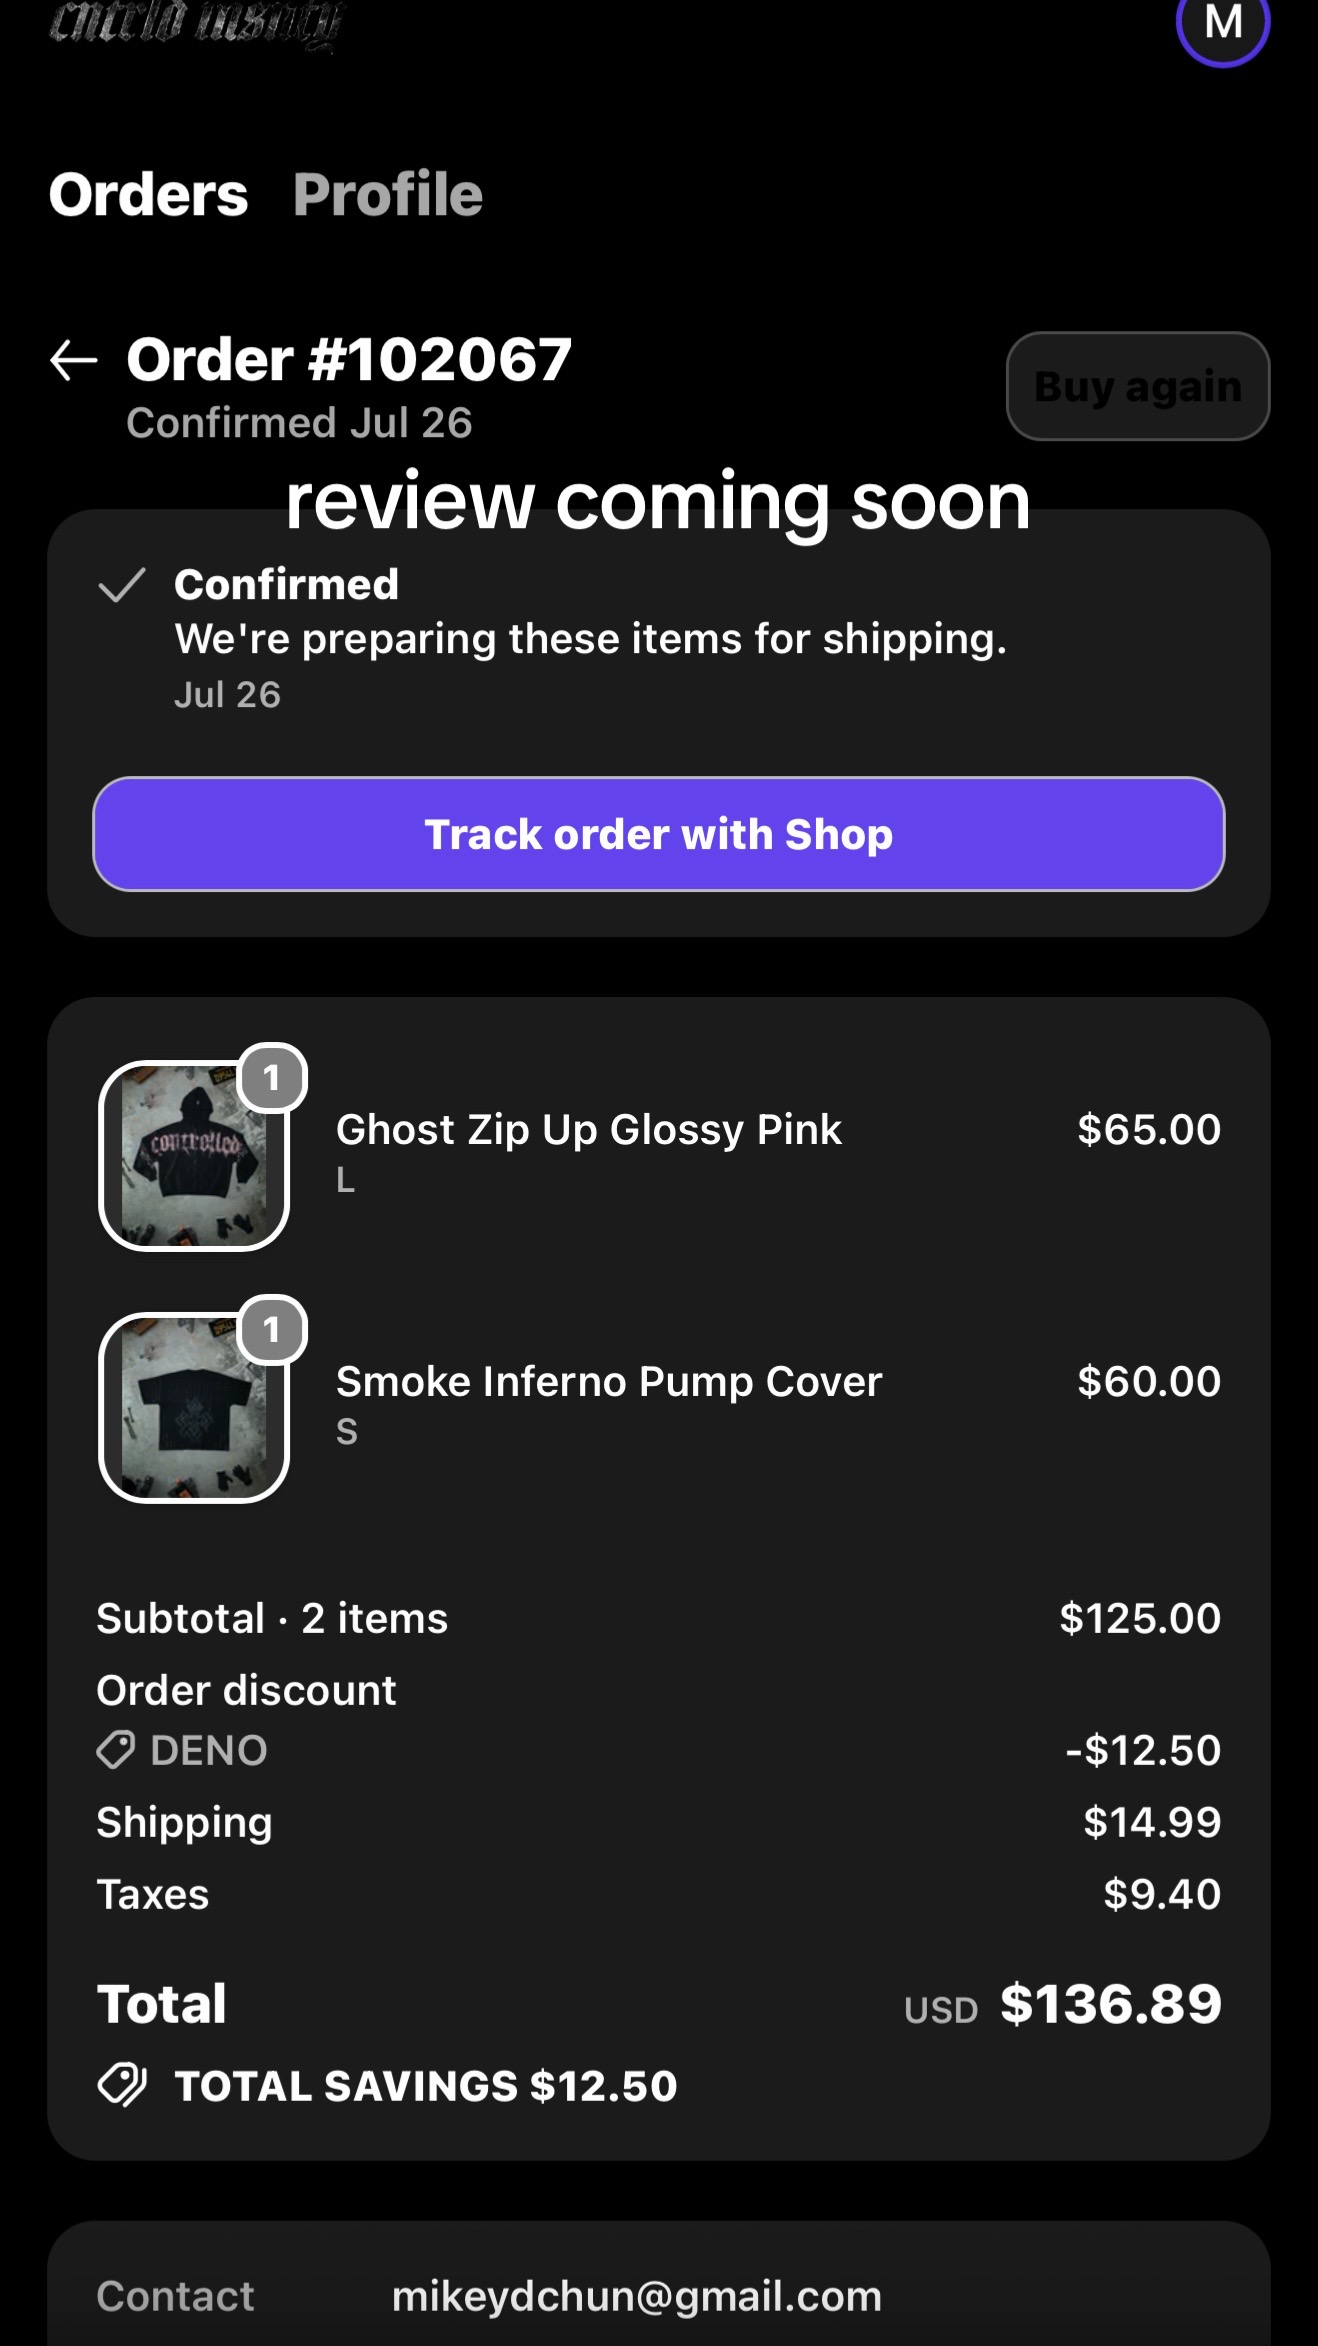Tap the Order #102067 heading
The height and width of the screenshot is (2346, 1318).
pos(349,359)
